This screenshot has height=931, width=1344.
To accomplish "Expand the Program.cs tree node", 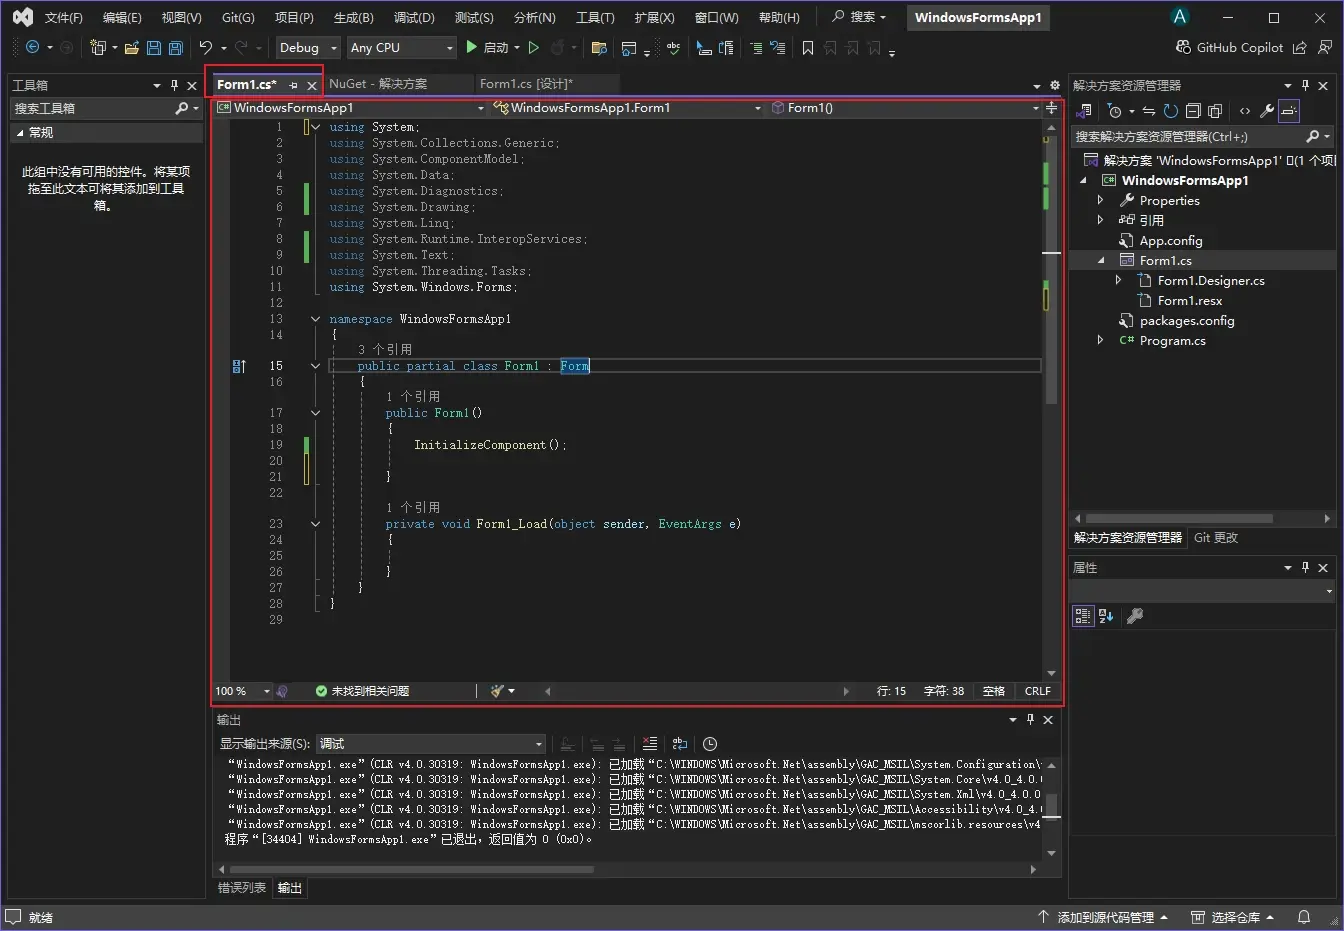I will pos(1101,340).
